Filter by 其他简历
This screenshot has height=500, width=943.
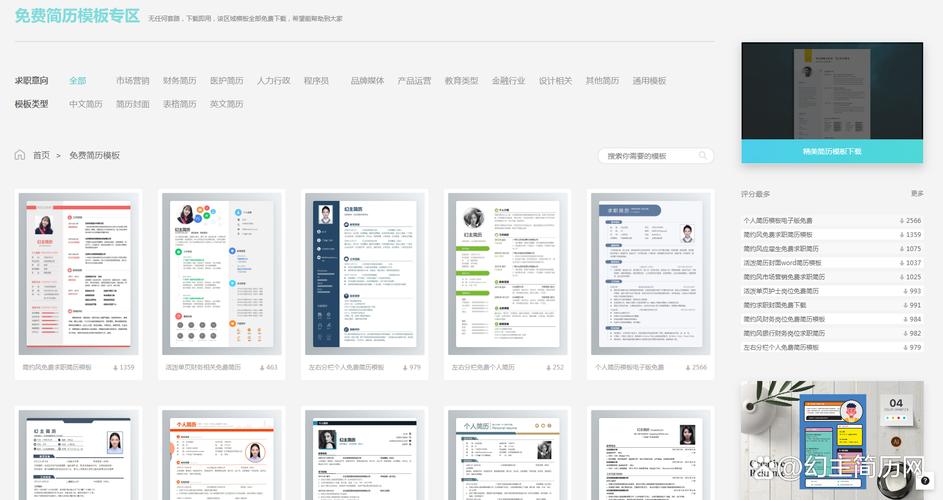(x=602, y=81)
